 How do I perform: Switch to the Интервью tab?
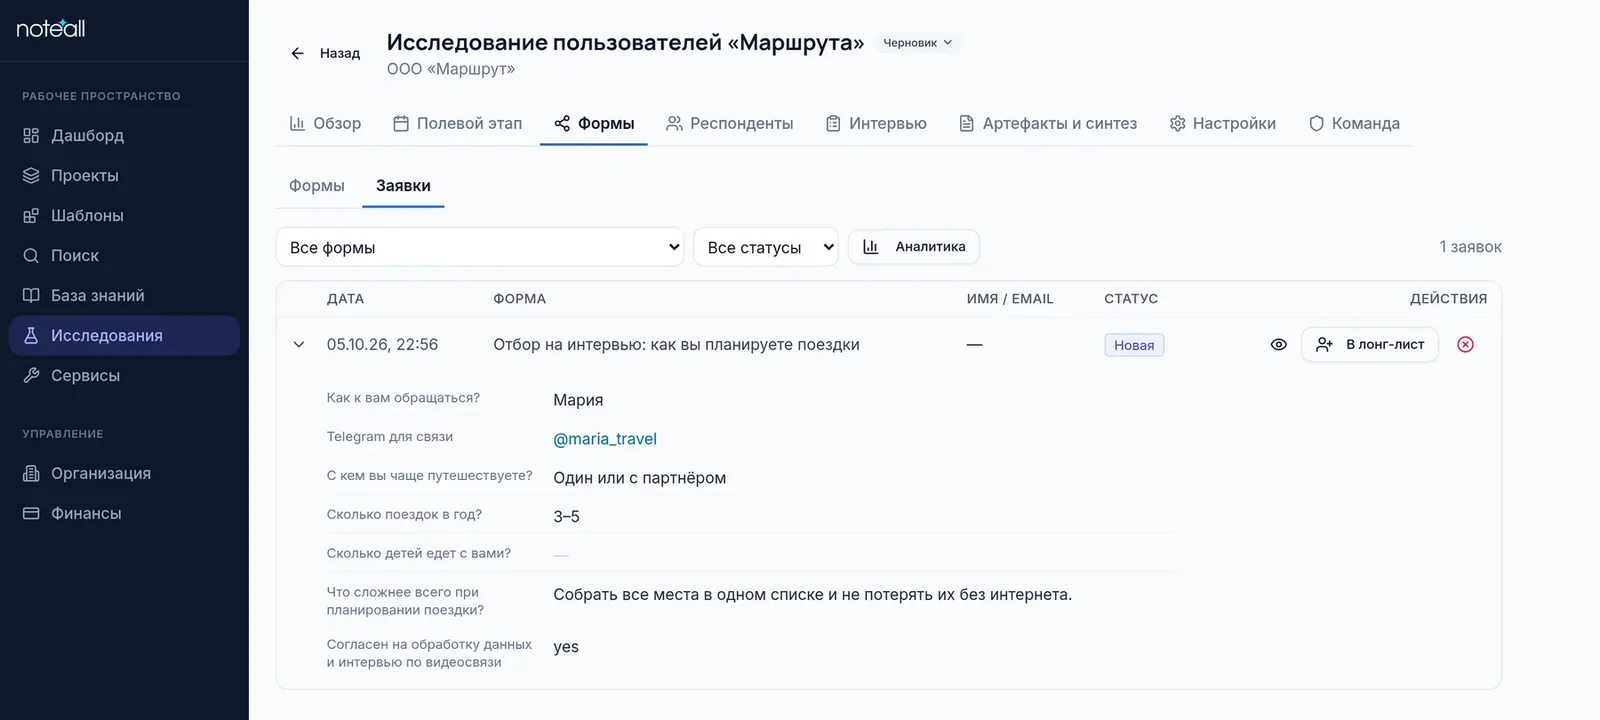(x=876, y=123)
